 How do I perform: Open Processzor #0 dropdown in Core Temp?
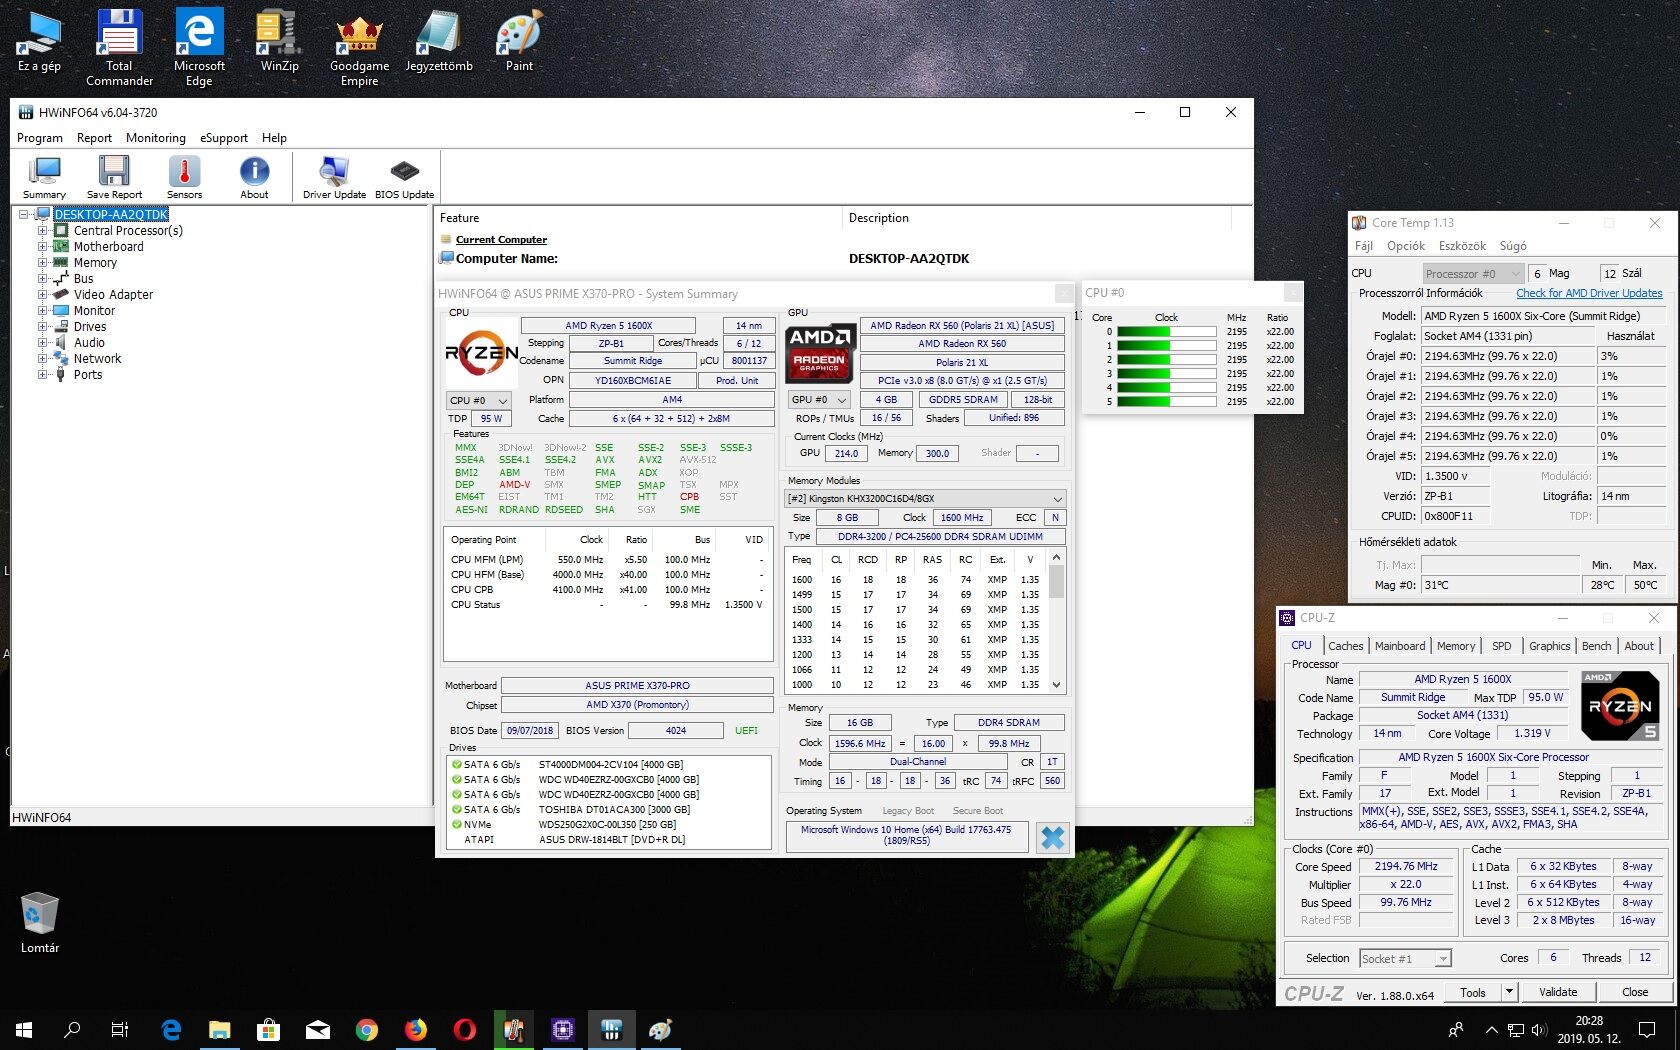(x=1472, y=273)
